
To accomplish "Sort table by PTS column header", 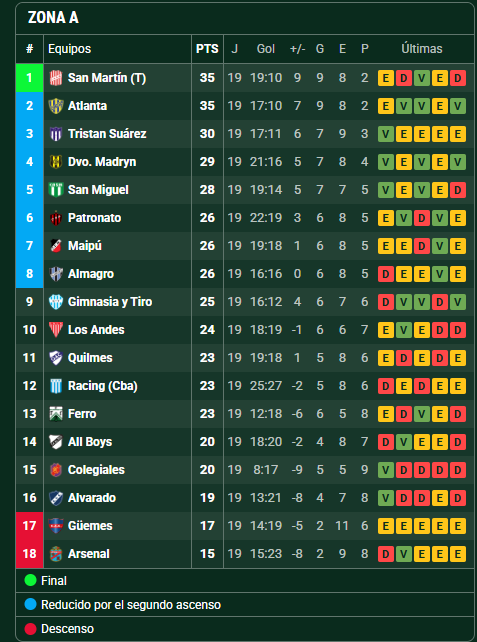I will 207,49.
